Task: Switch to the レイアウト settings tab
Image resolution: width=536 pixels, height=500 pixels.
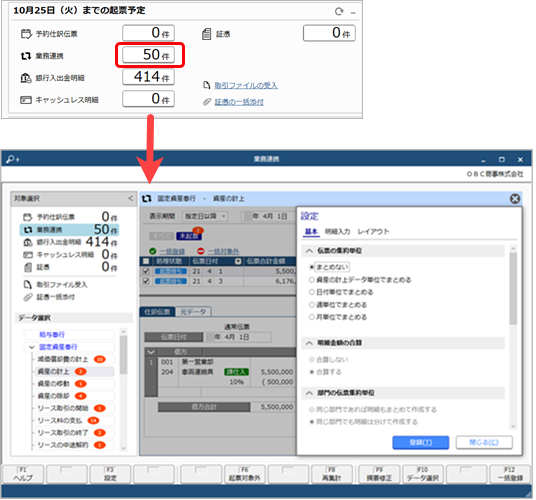Action: [373, 232]
